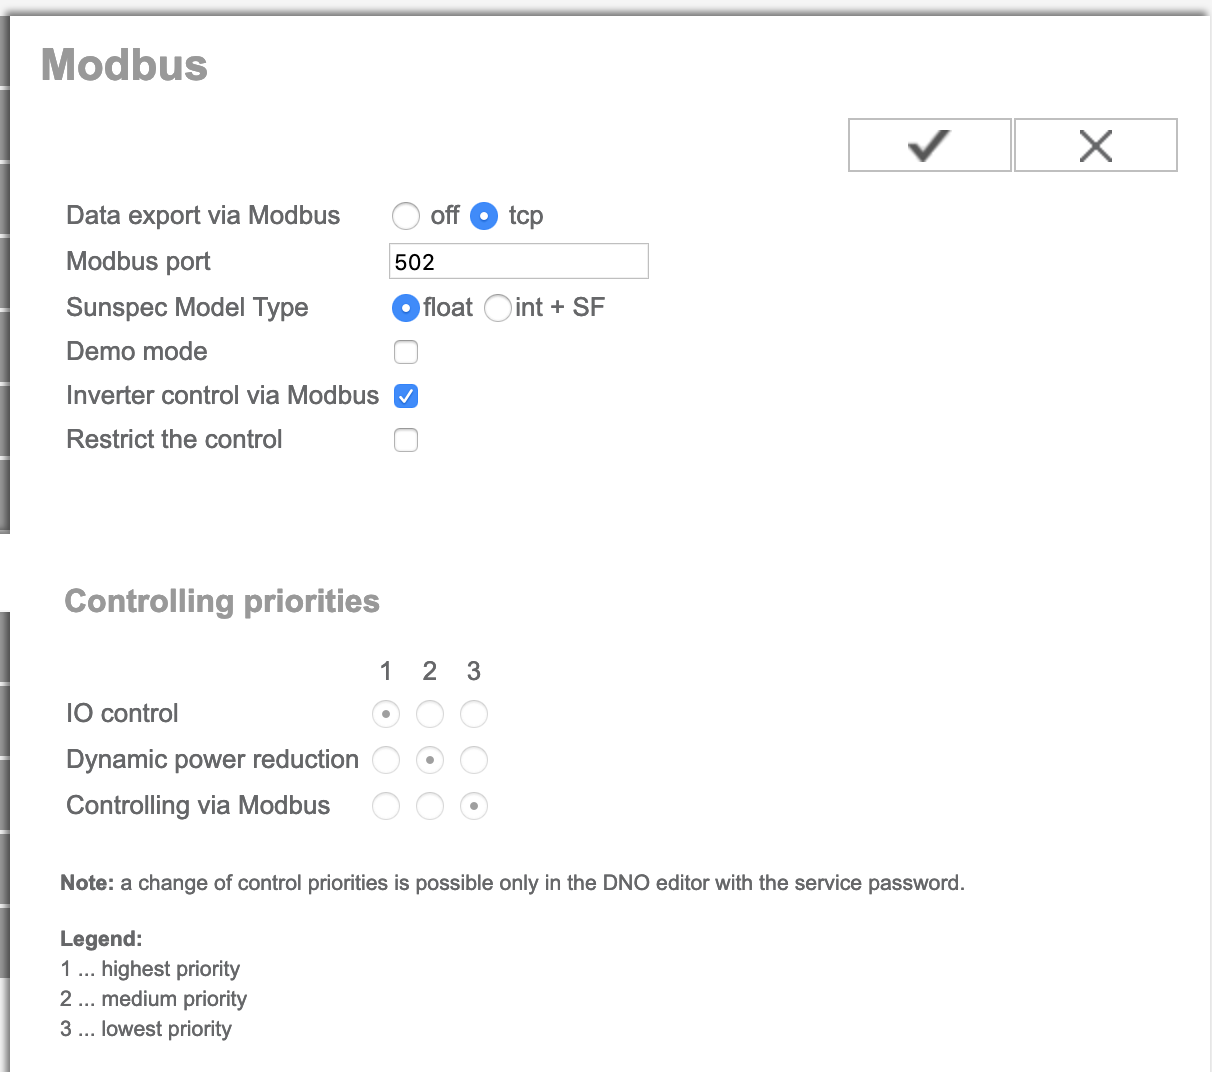
Task: Enable the Demo mode checkbox
Action: point(406,352)
